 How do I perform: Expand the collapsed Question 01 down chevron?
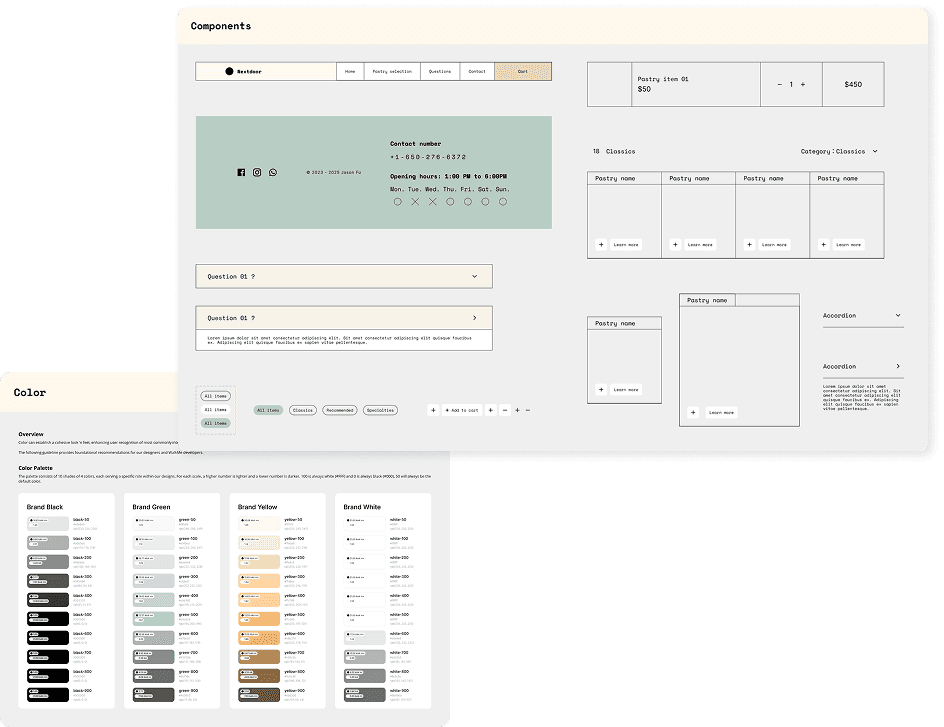click(x=474, y=276)
